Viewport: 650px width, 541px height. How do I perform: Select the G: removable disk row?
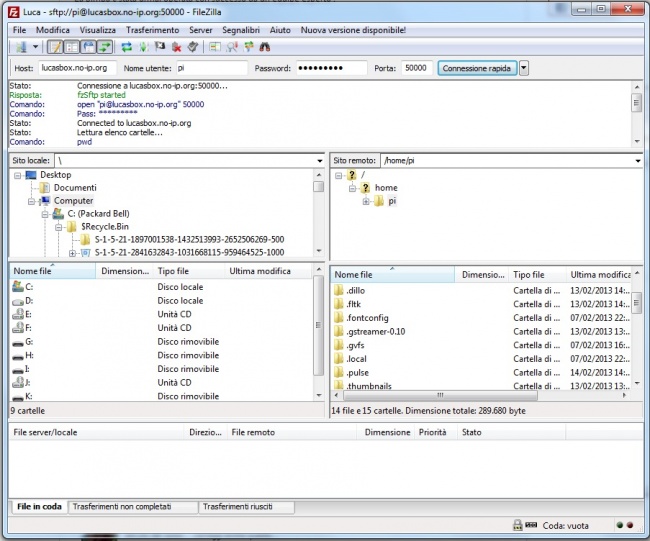162,342
